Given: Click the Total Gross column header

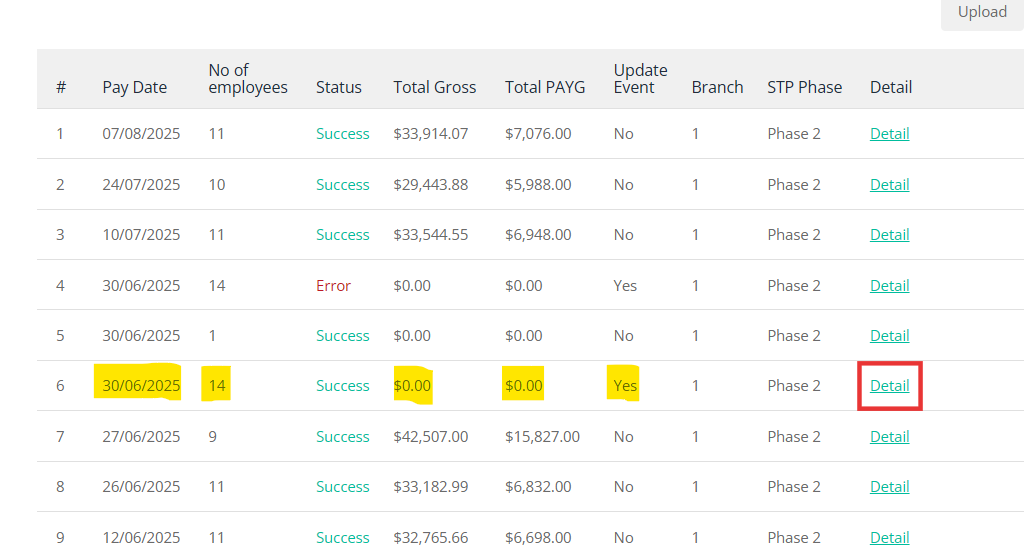Looking at the screenshot, I should [x=434, y=87].
